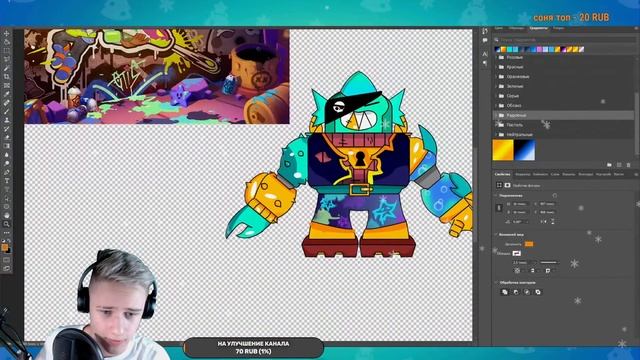Select the History Brush tool
This screenshot has width=640, height=360.
7,129
